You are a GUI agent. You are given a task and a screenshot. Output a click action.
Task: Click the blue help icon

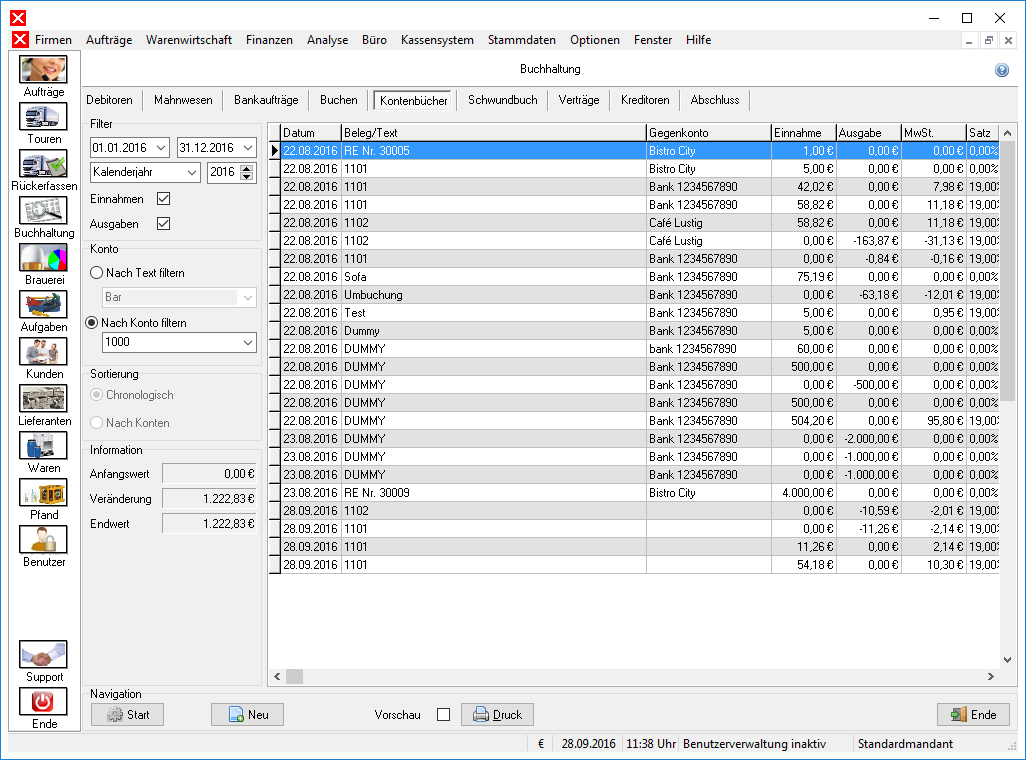(1002, 70)
